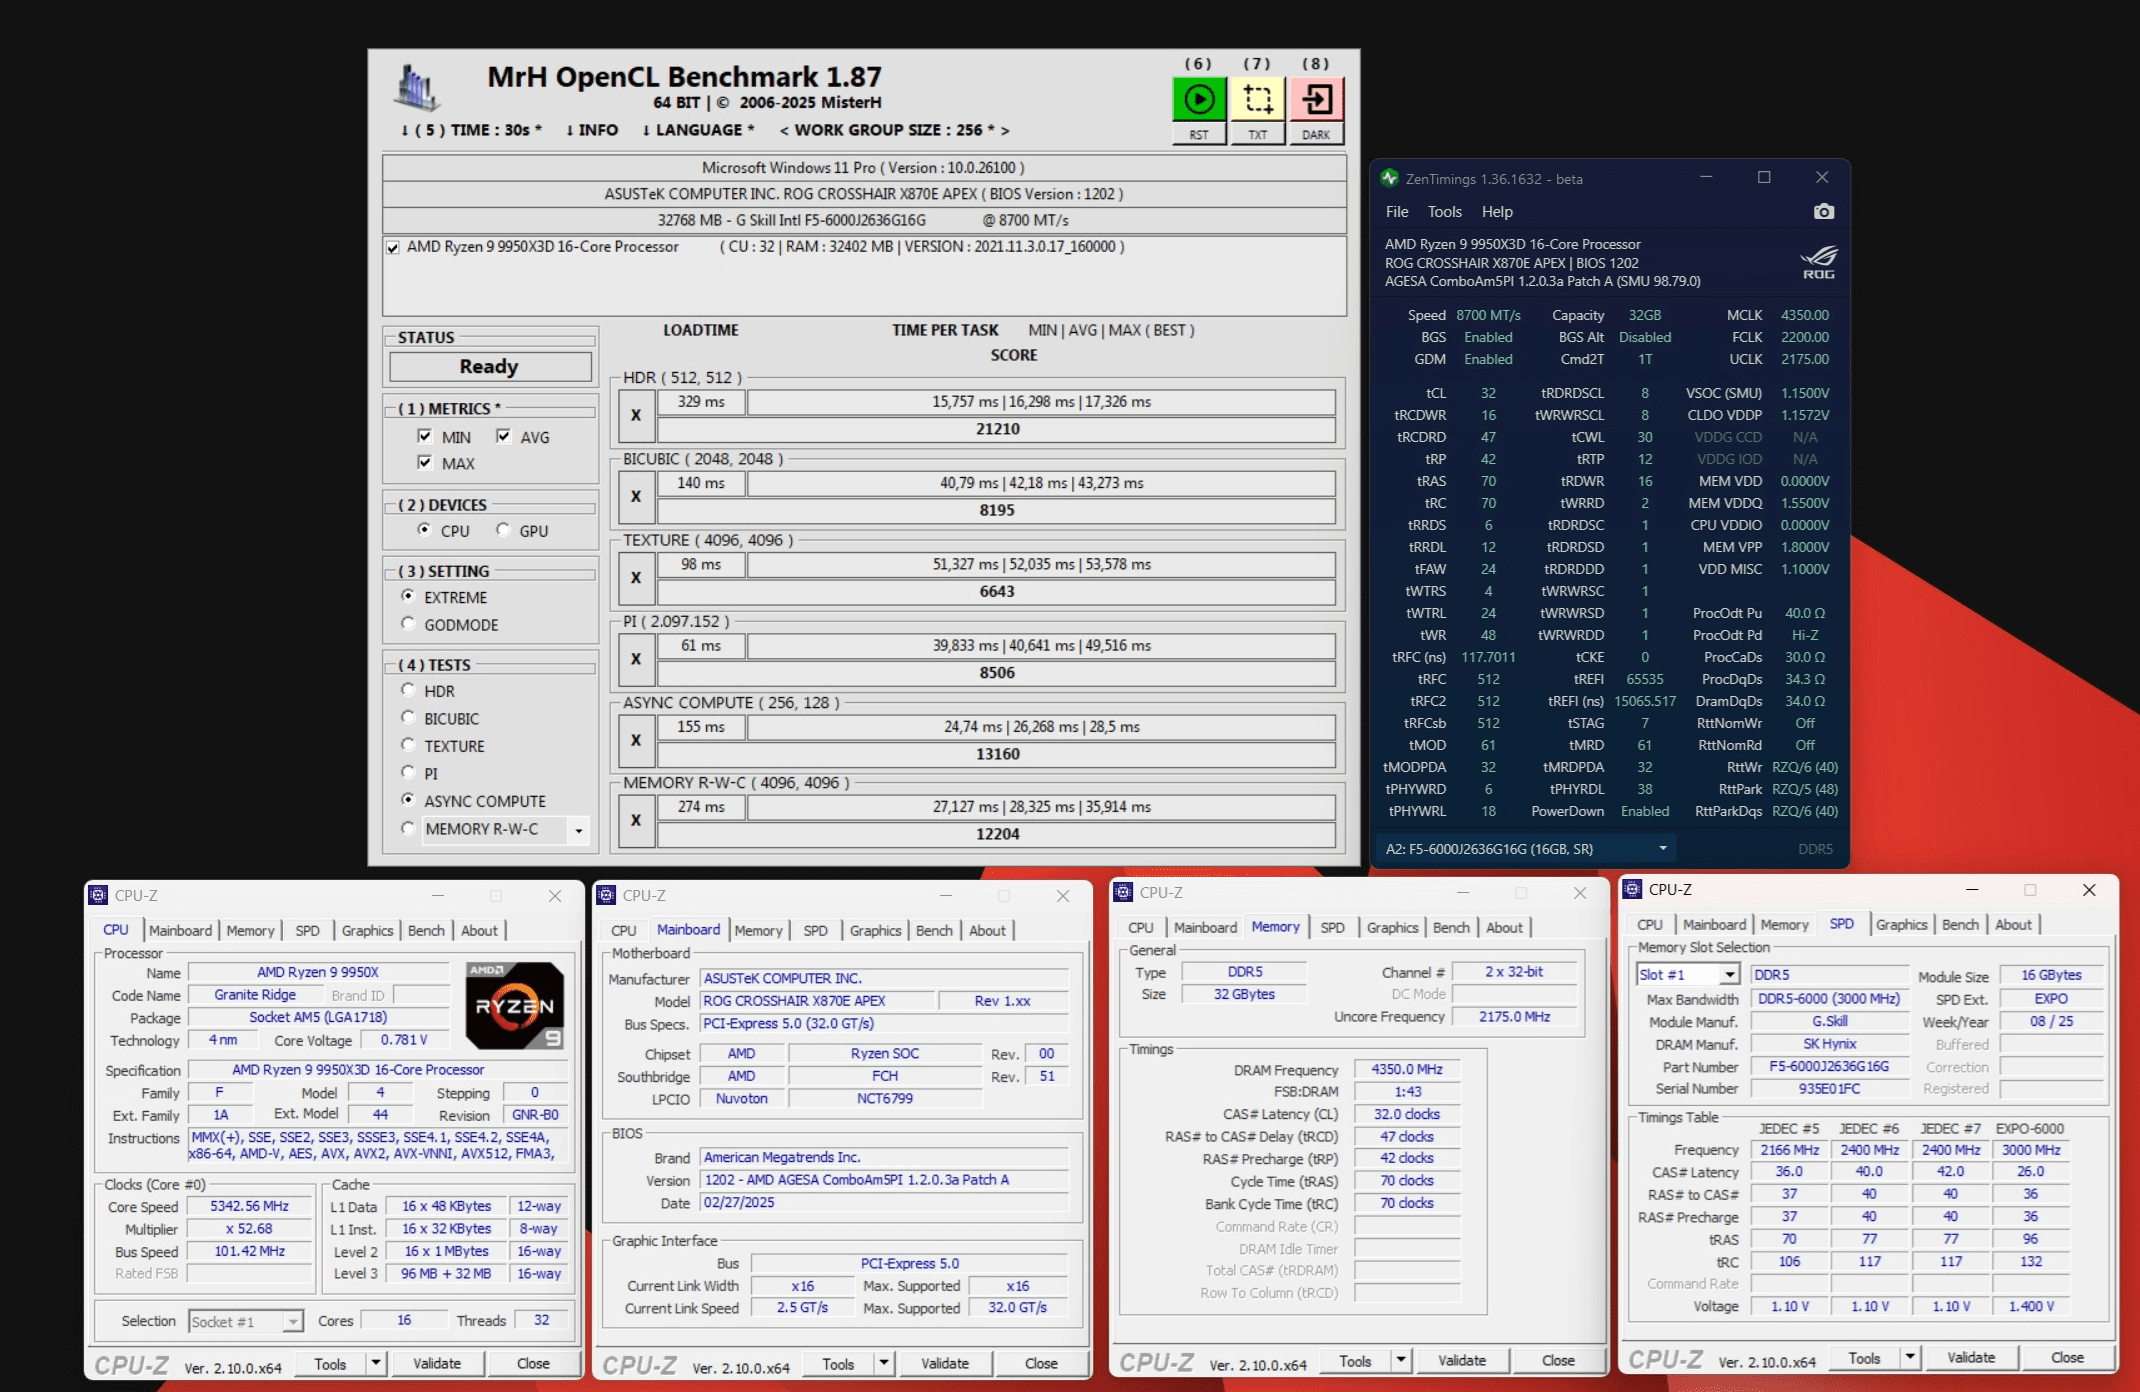Image resolution: width=2140 pixels, height=1392 pixels.
Task: Click Validate in CPU-Z SPD window
Action: (1971, 1357)
